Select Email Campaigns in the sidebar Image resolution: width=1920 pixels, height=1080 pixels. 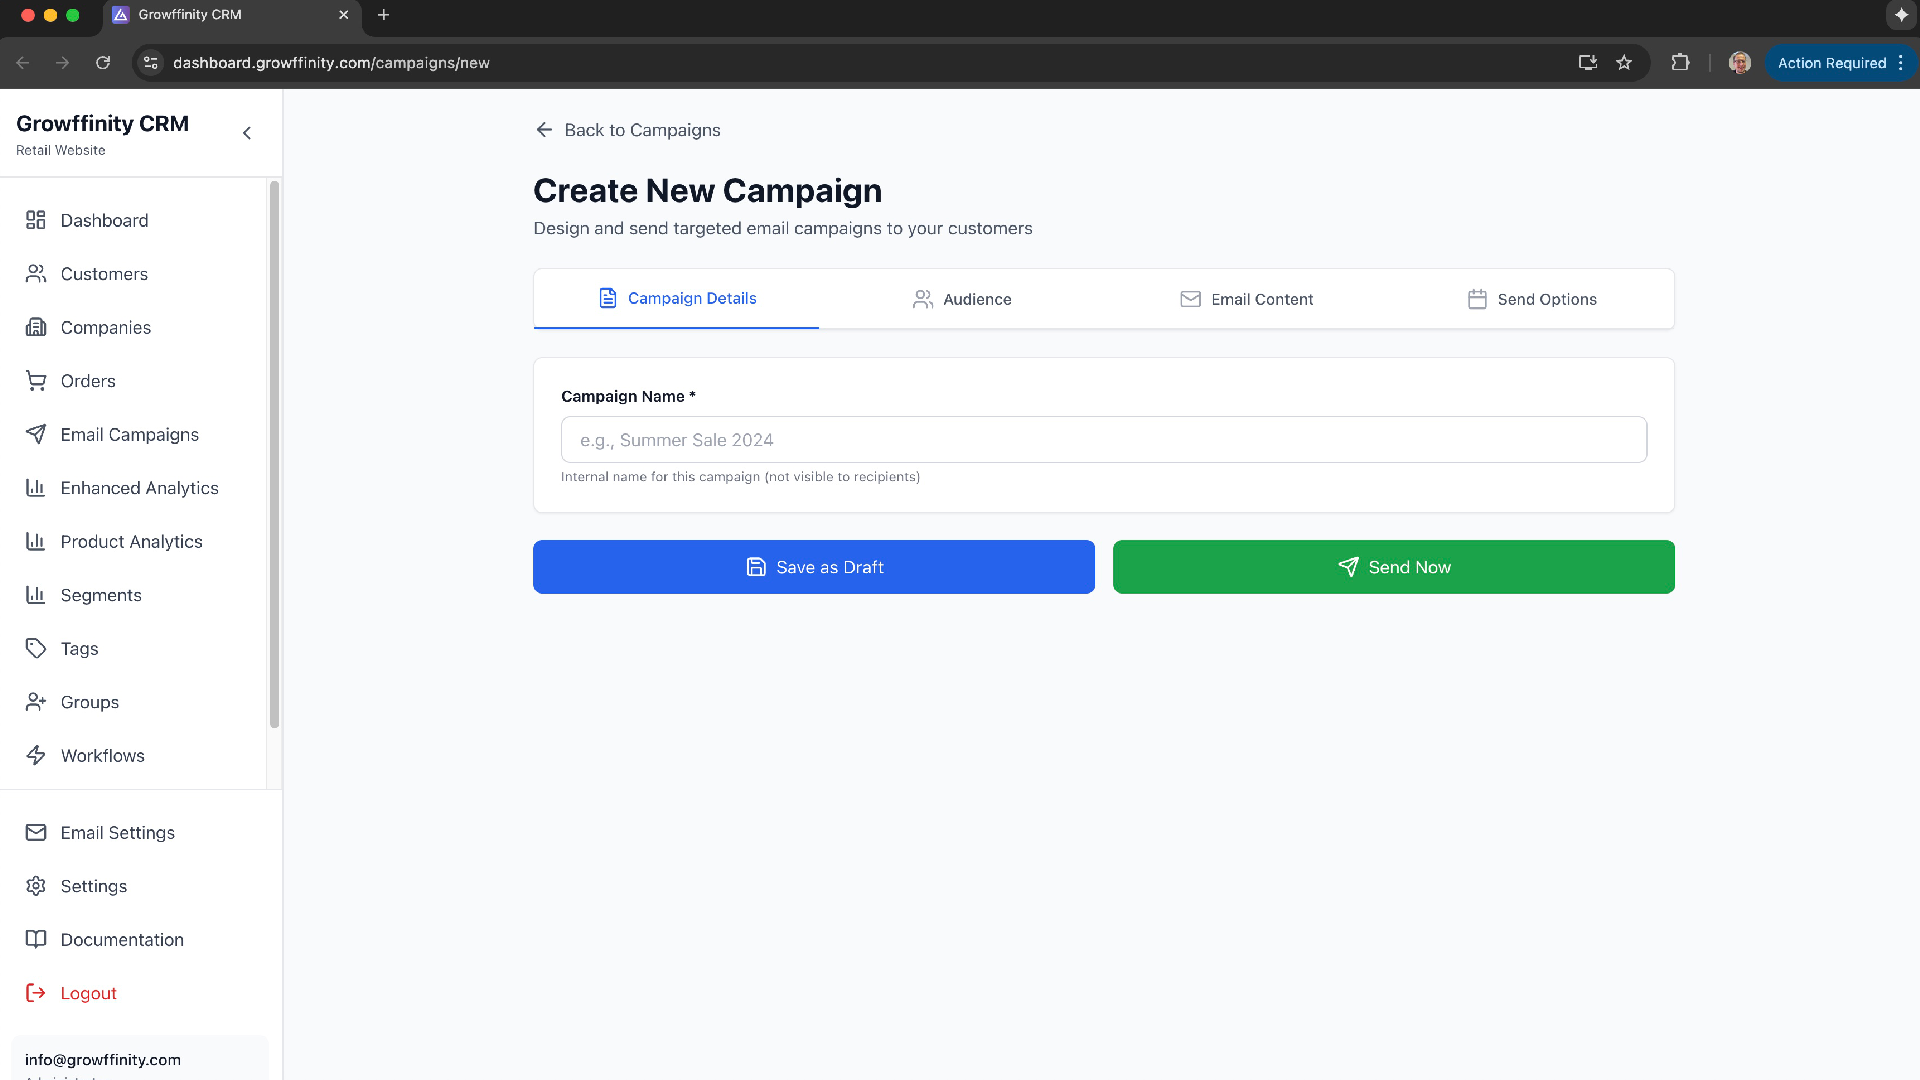click(129, 434)
